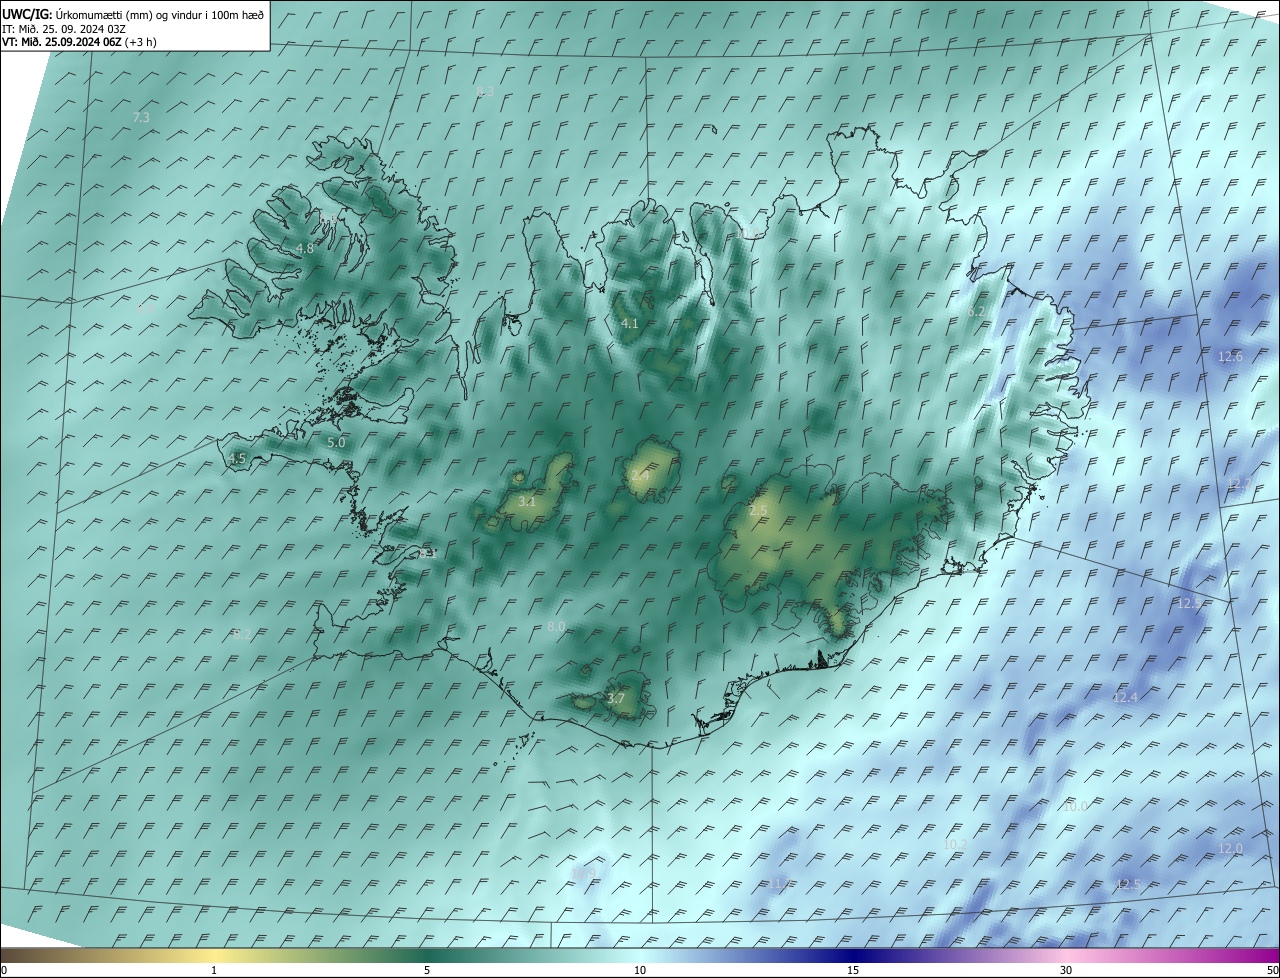Image resolution: width=1280 pixels, height=978 pixels.
Task: Click the 5 tick on the color scale
Action: pyautogui.click(x=427, y=971)
